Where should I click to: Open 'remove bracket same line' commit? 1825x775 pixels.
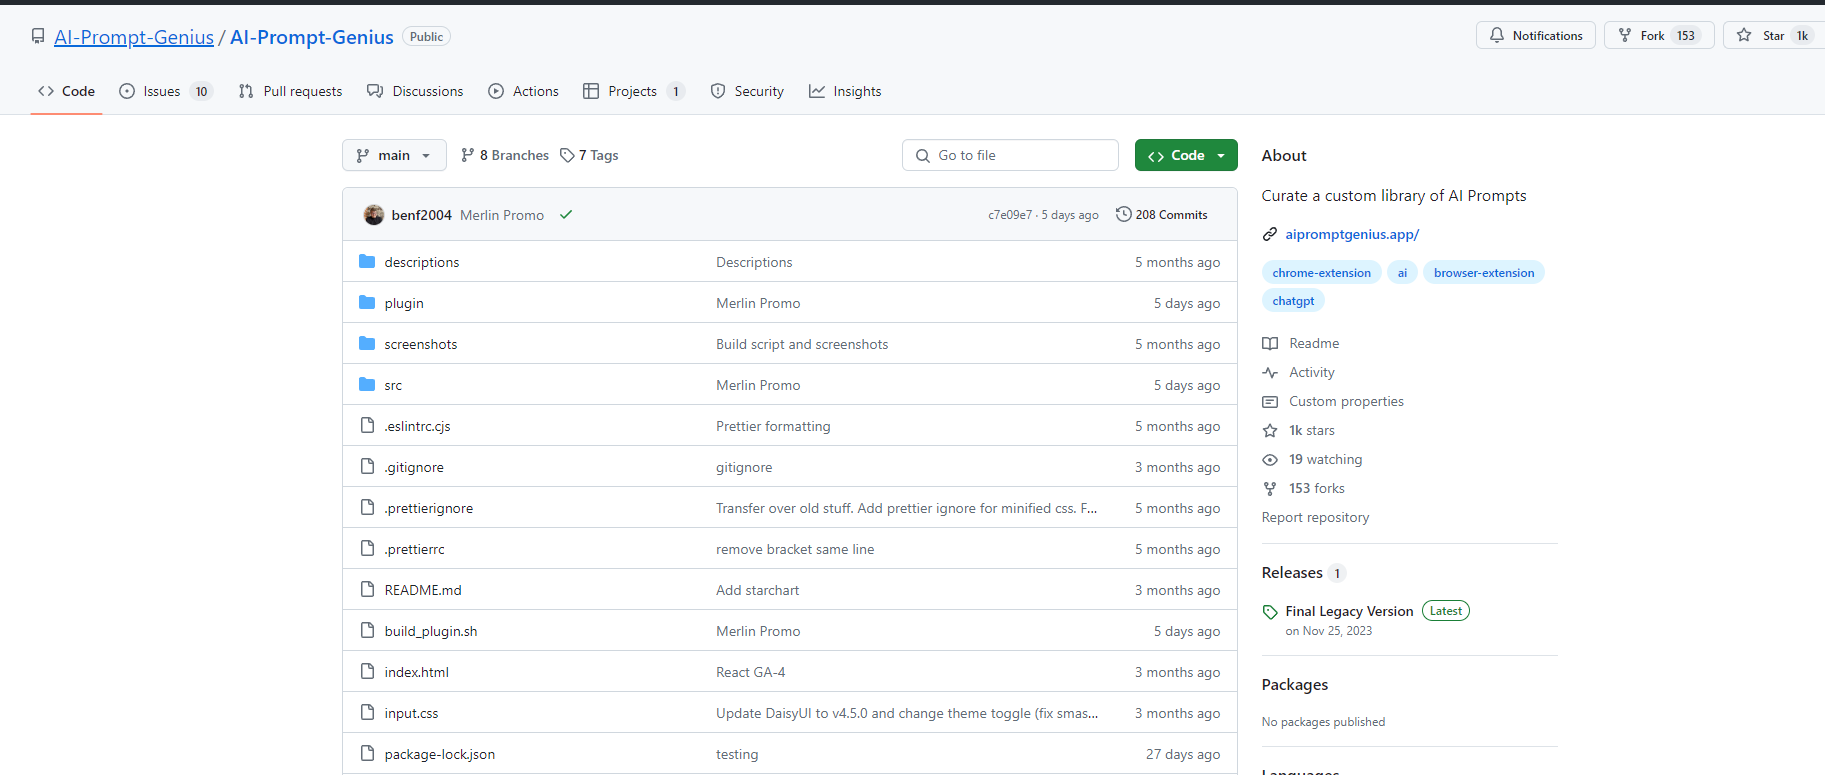(x=795, y=549)
